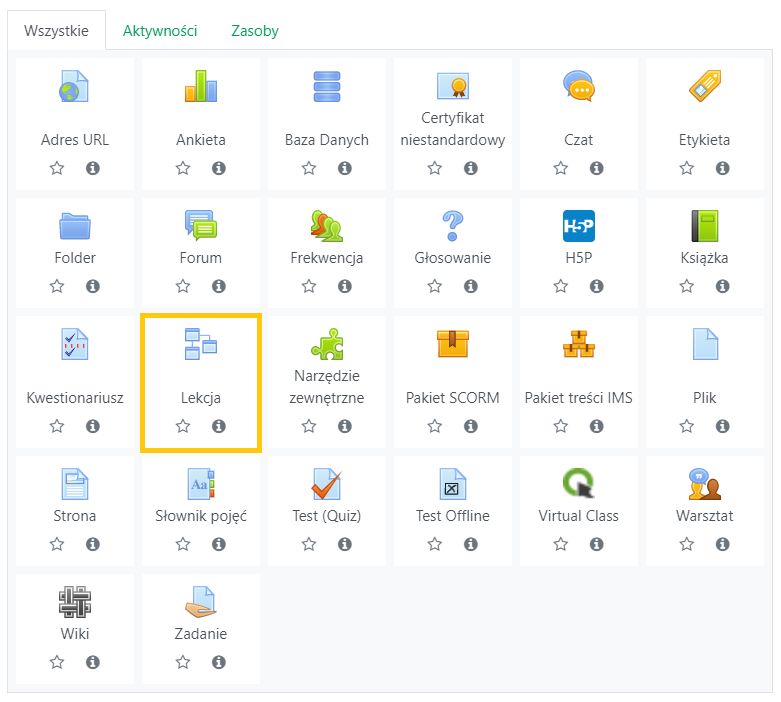Click the Pakiet treści IMS label
The image size is (781, 702).
click(578, 398)
